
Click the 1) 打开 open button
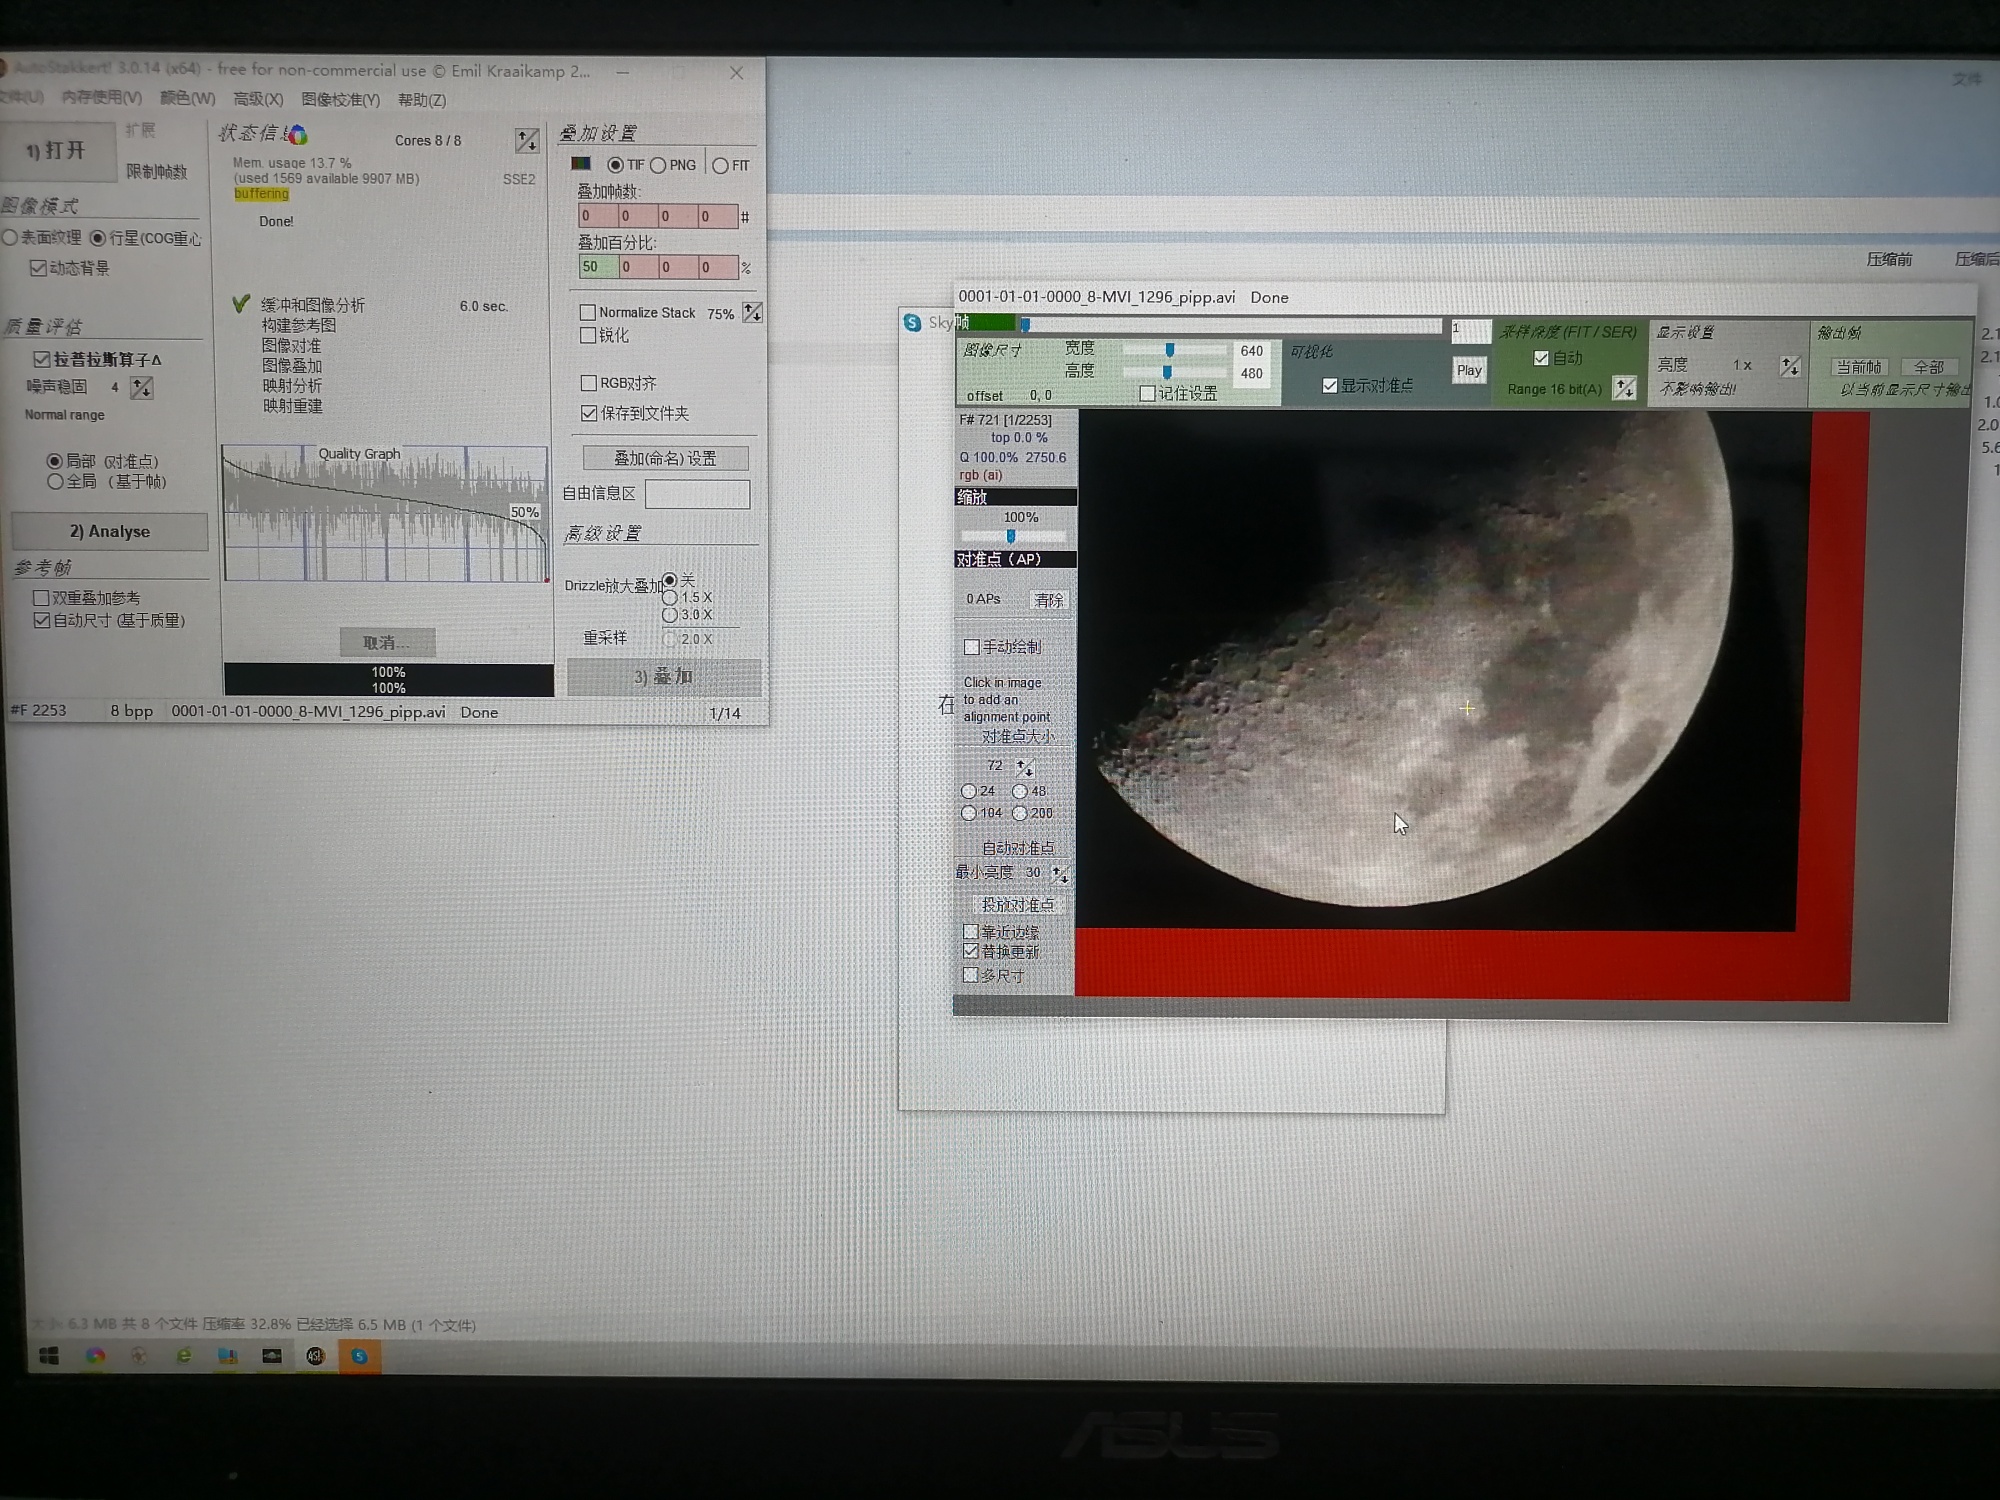[57, 151]
